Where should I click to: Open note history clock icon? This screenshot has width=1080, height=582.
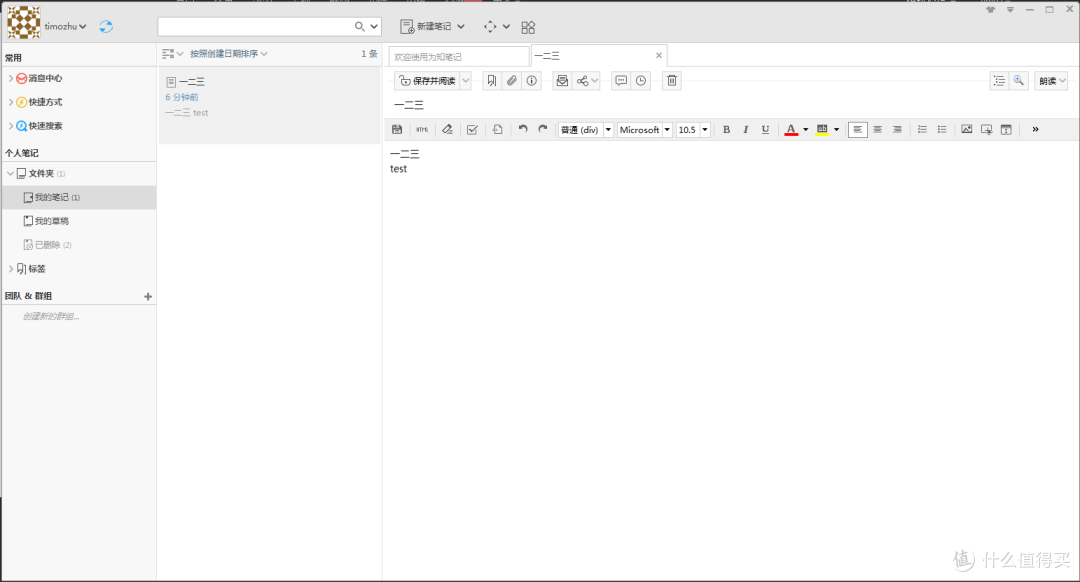(641, 81)
